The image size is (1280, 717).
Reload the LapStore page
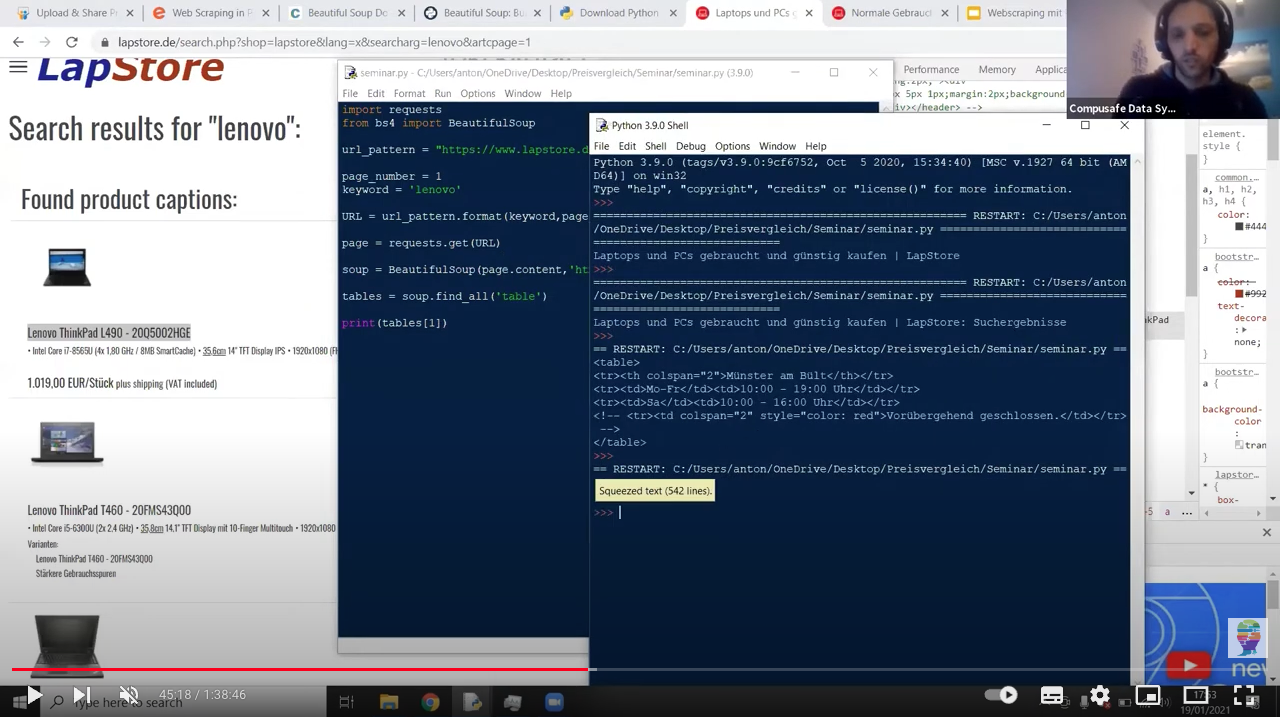click(71, 42)
